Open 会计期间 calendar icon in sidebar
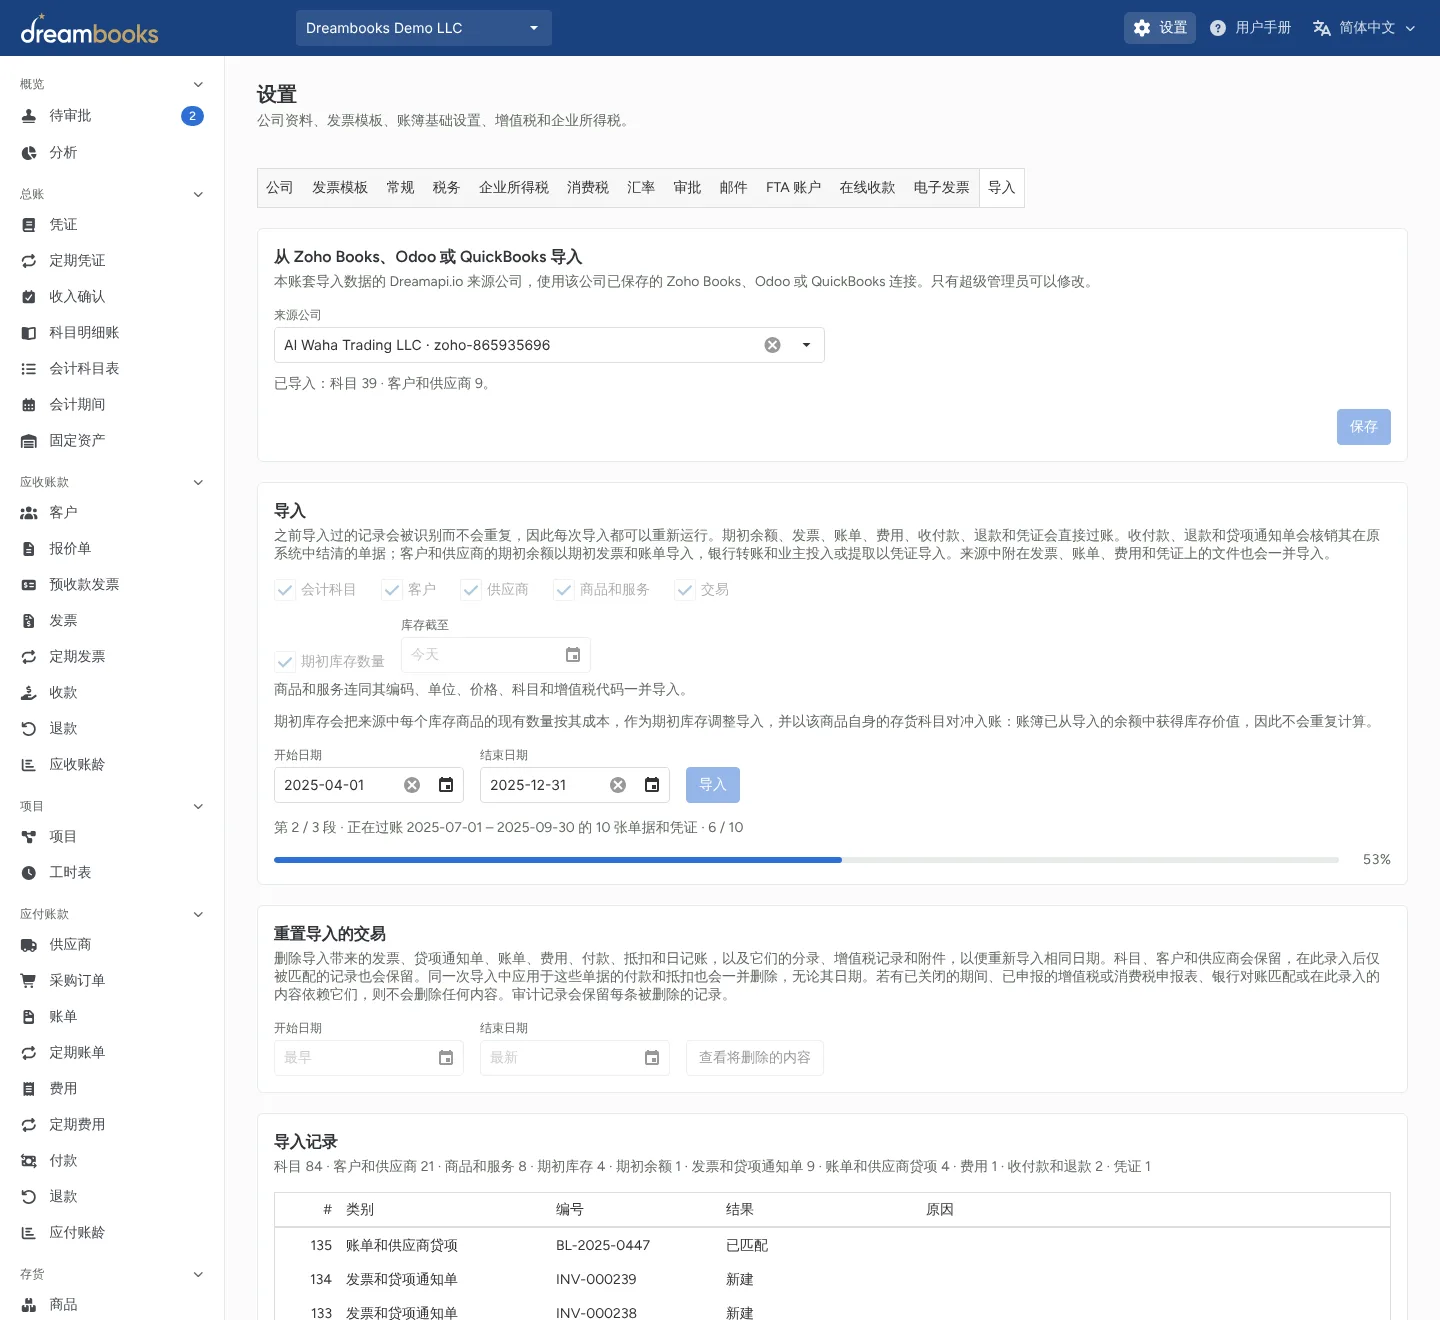Image resolution: width=1440 pixels, height=1320 pixels. coord(29,405)
